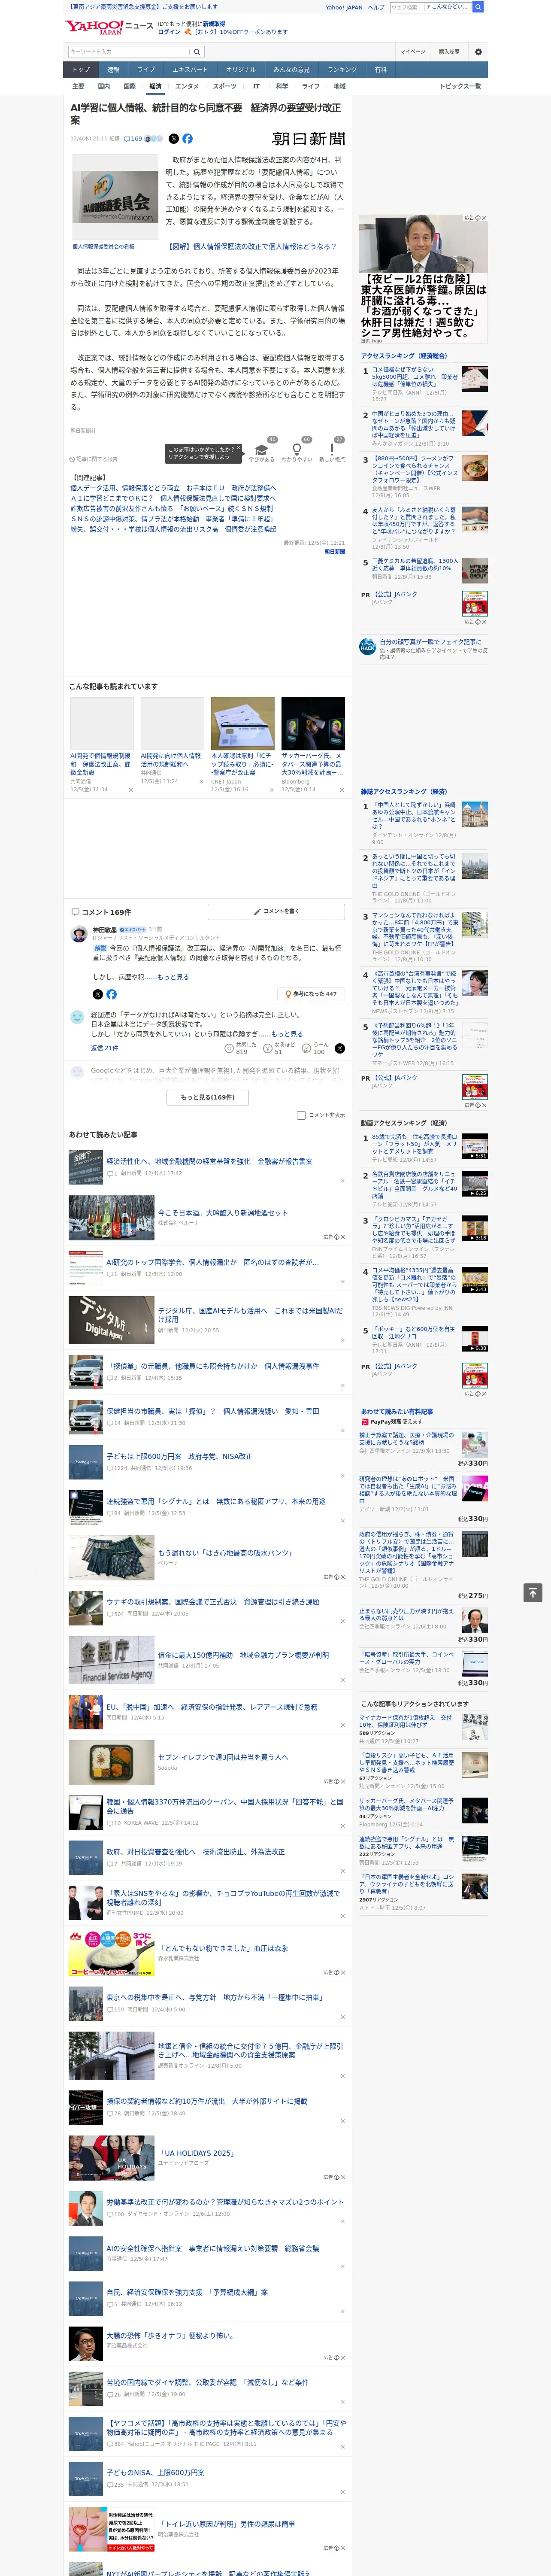
Task: Open the こんなのいい search options dropdown
Action: pos(447,7)
